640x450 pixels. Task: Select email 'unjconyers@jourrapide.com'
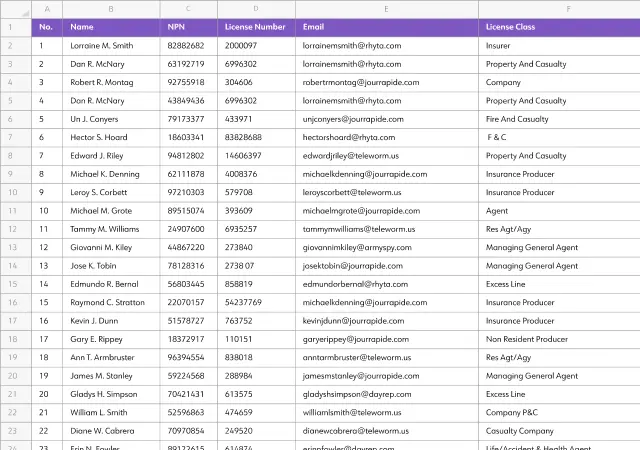coord(387,119)
